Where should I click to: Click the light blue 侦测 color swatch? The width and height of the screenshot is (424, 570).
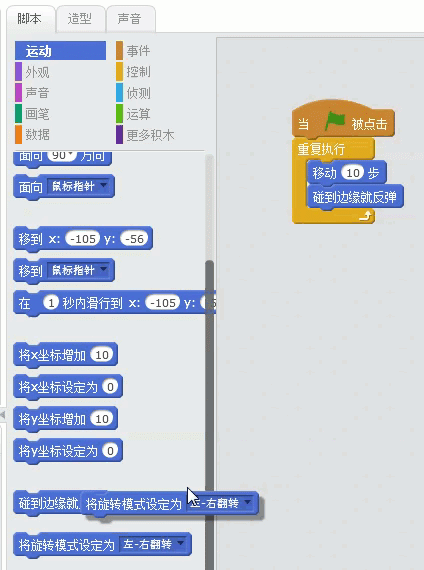(x=119, y=93)
